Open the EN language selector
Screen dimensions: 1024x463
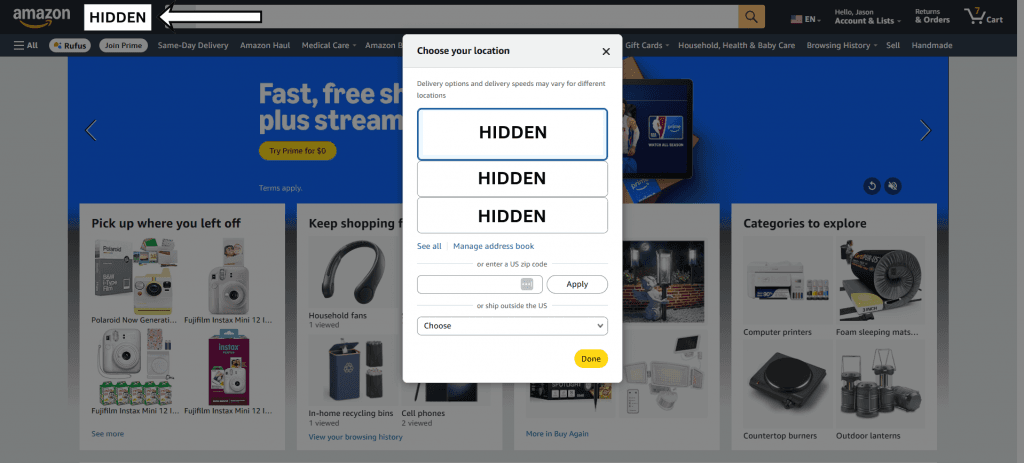pyautogui.click(x=806, y=20)
